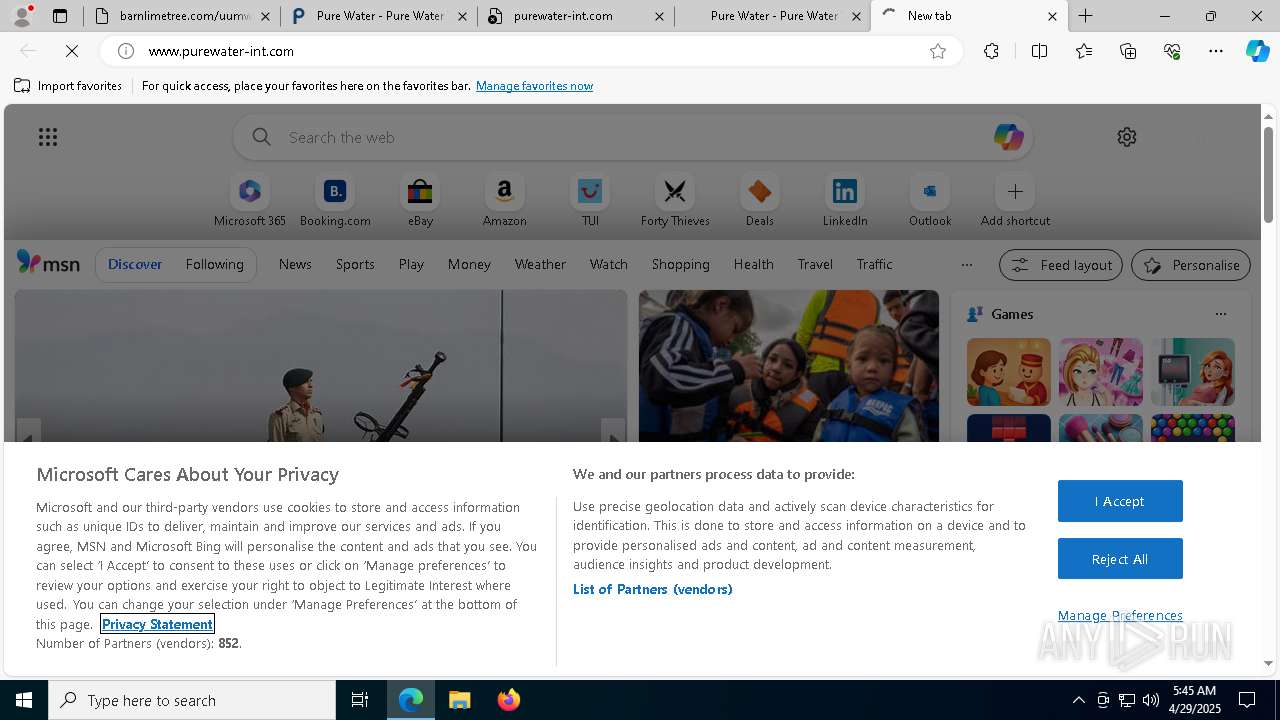This screenshot has width=1280, height=720.
Task: Open the Traffic category
Action: [874, 264]
